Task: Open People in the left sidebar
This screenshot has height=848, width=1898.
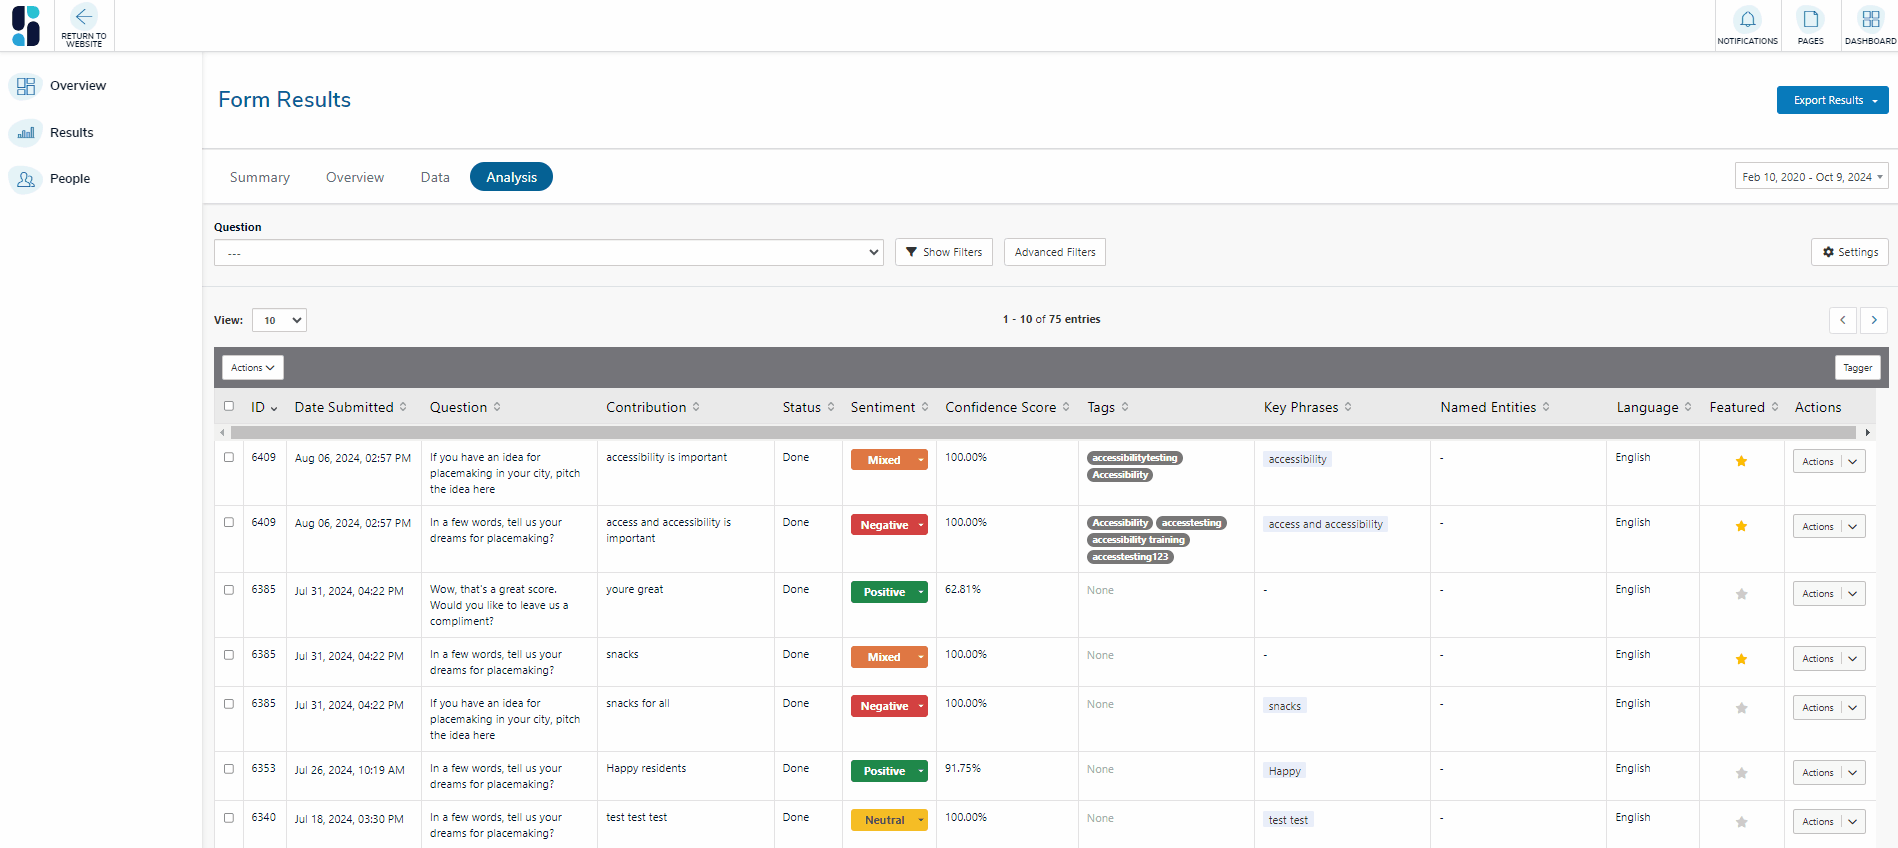Action: click(69, 179)
